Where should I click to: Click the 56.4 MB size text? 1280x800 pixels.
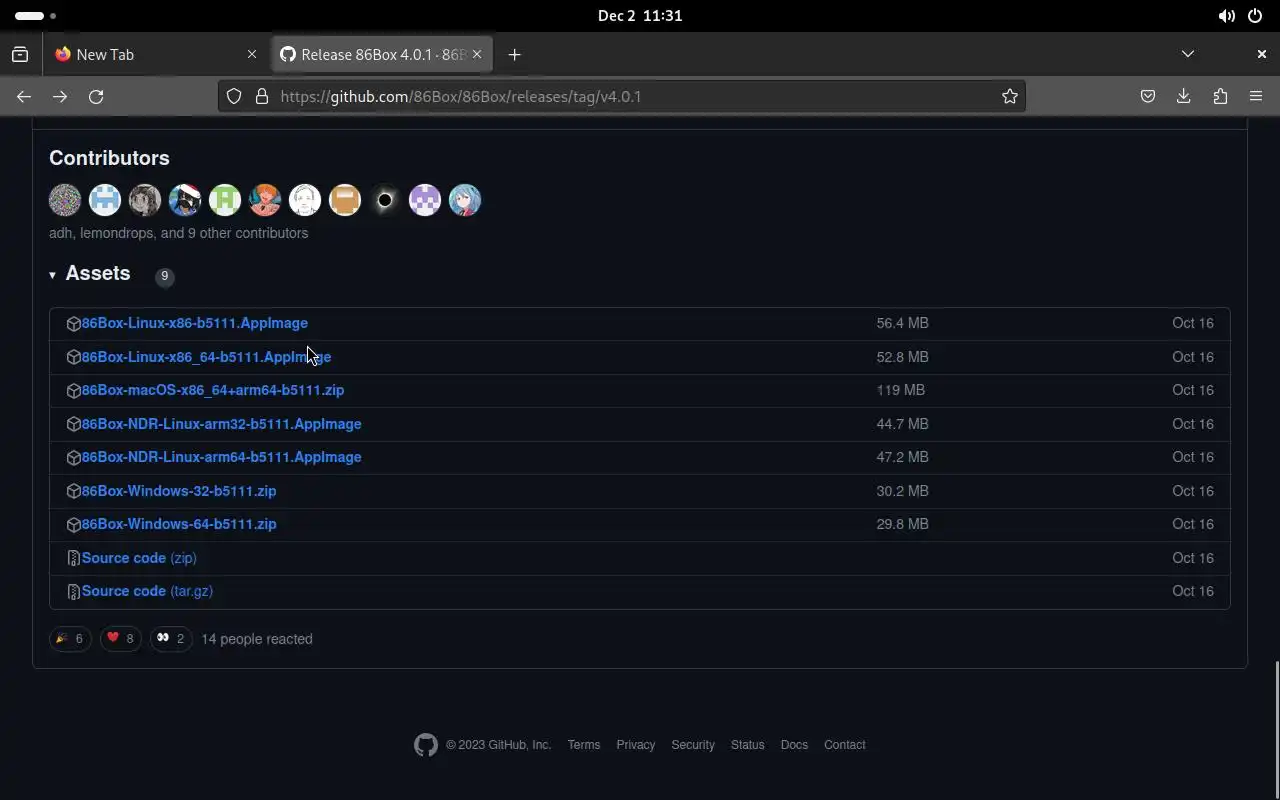coord(903,323)
